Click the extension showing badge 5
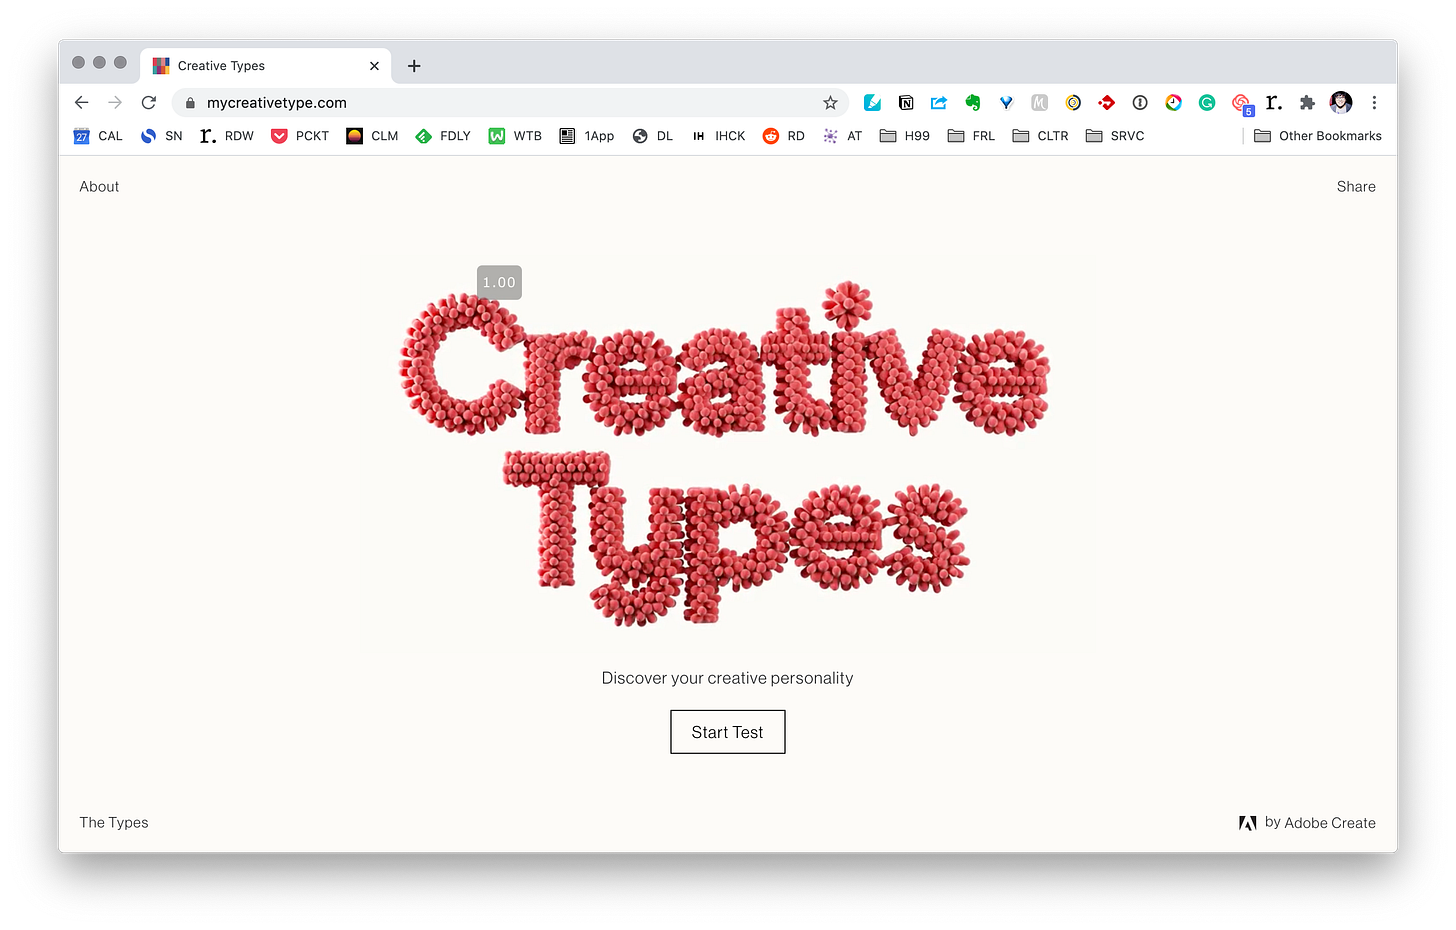The height and width of the screenshot is (930, 1456). tap(1241, 104)
